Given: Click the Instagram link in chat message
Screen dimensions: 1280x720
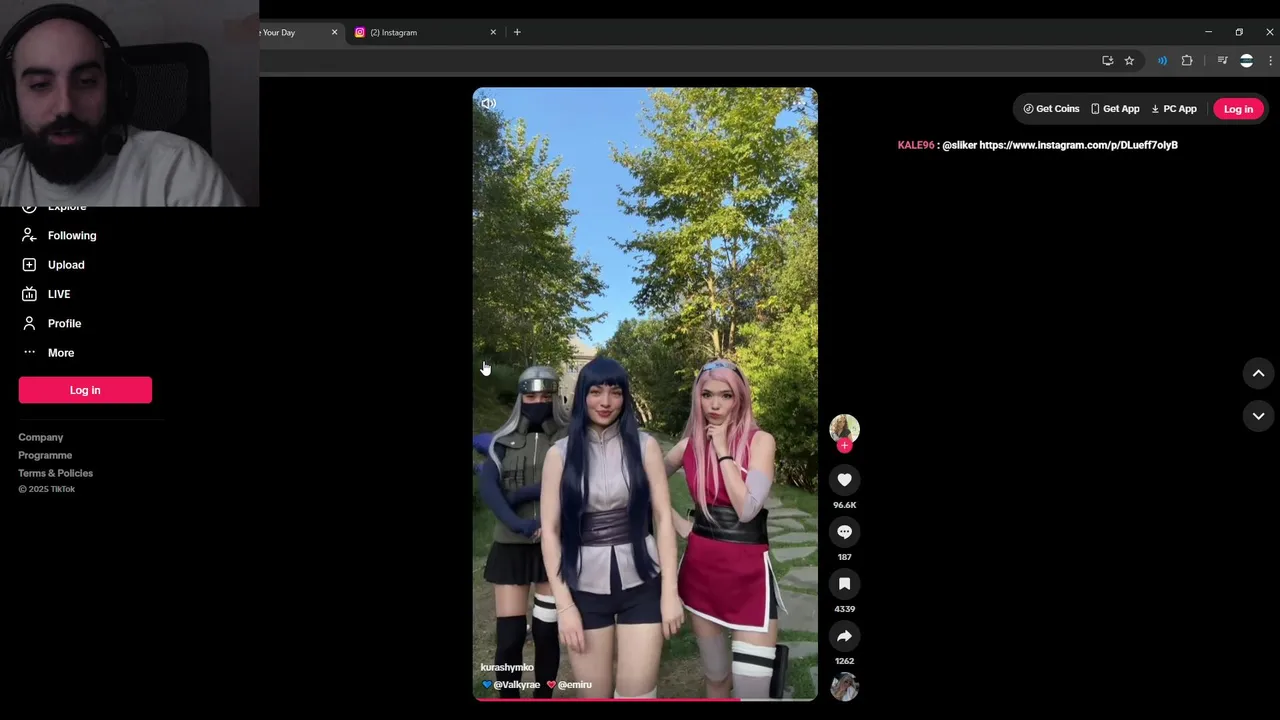Looking at the screenshot, I should [1078, 145].
